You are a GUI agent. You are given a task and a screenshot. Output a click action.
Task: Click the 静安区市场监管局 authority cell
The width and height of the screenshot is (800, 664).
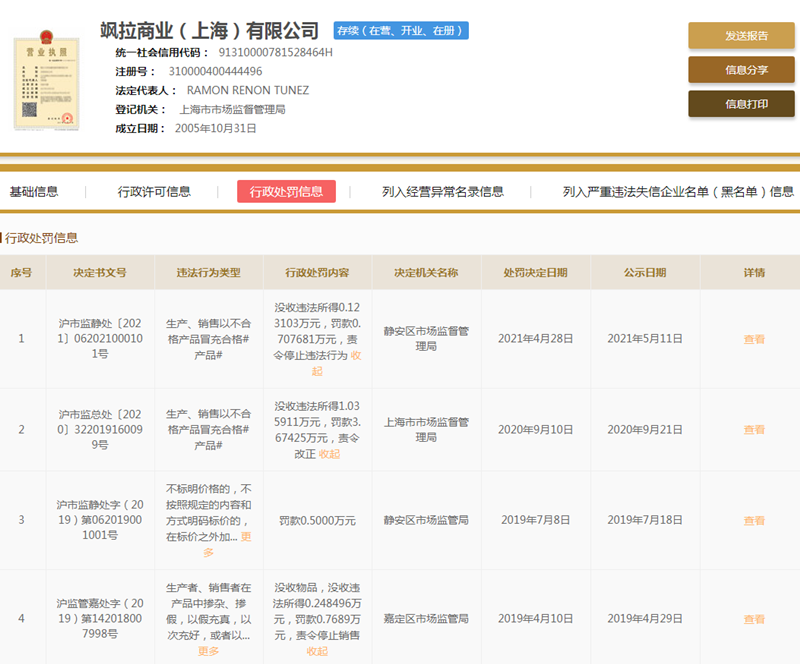click(x=426, y=520)
